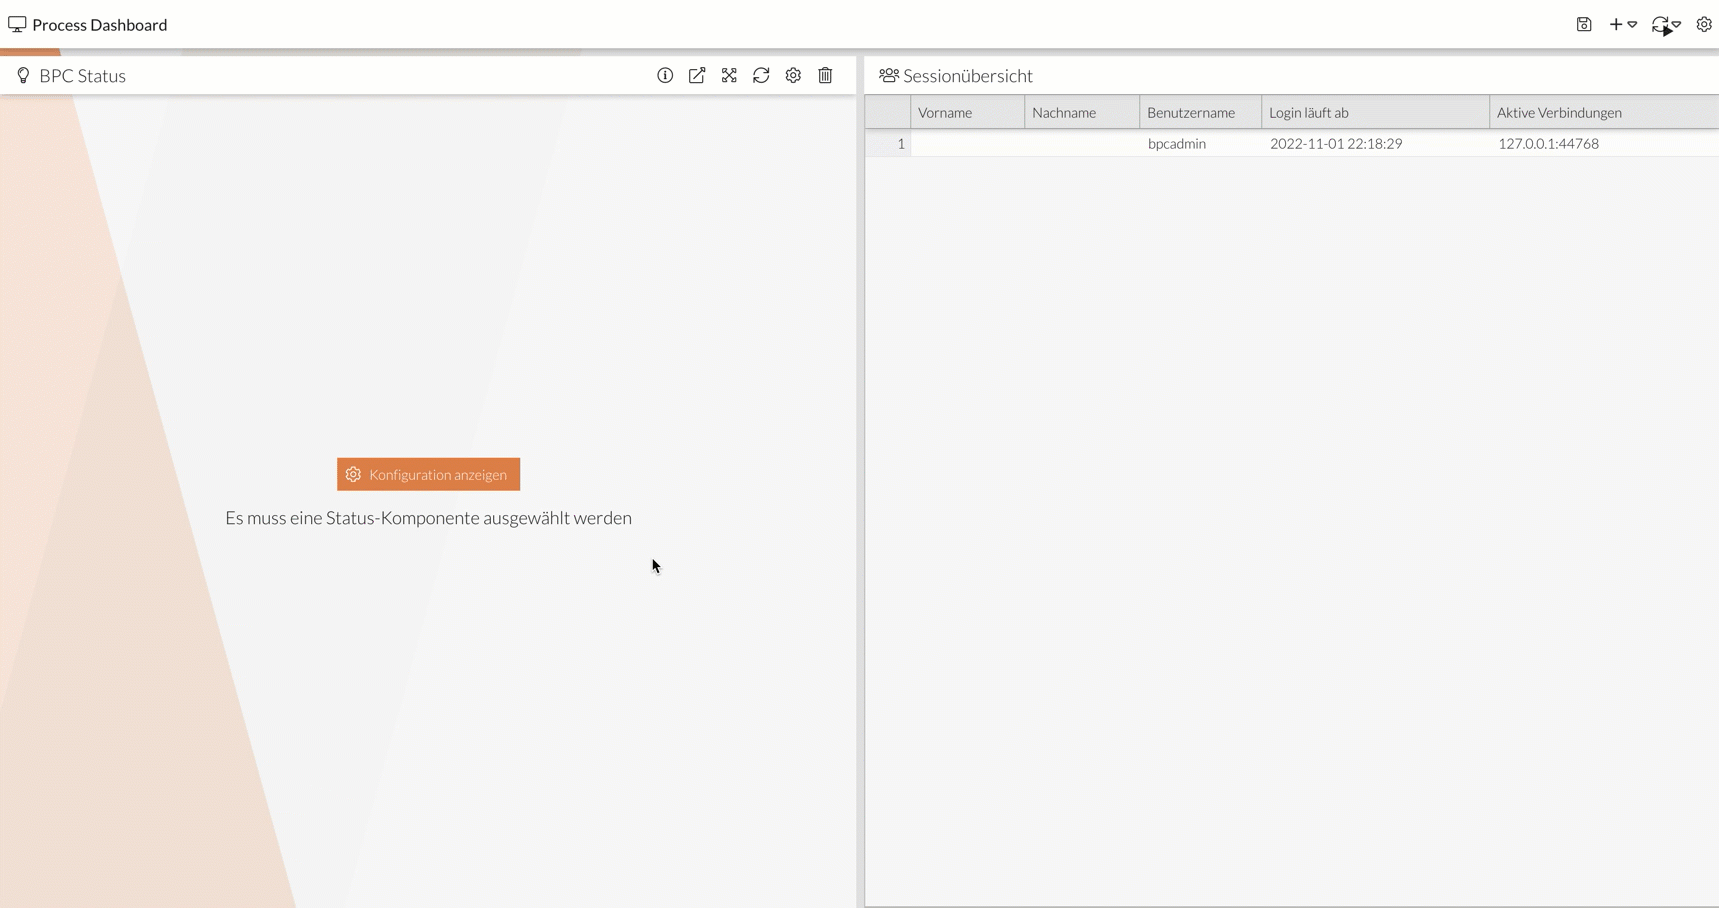Click the lightbulb icon beside BPC Status
1719x908 pixels.
coord(23,75)
